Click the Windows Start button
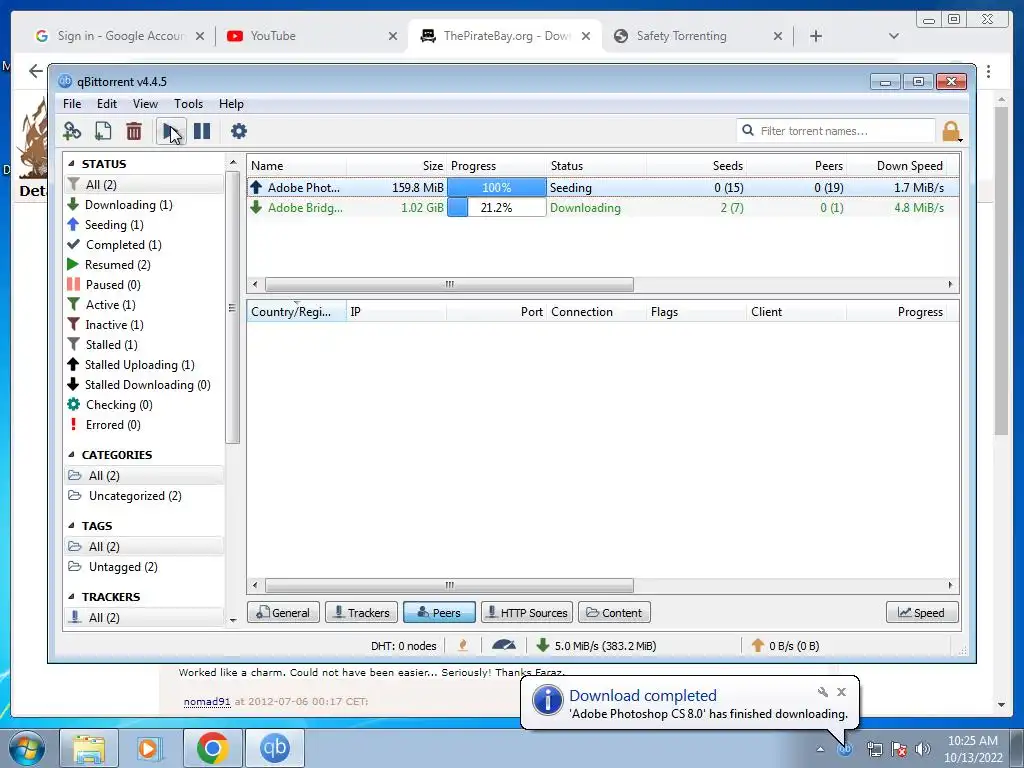Image resolution: width=1024 pixels, height=768 pixels. click(x=27, y=749)
